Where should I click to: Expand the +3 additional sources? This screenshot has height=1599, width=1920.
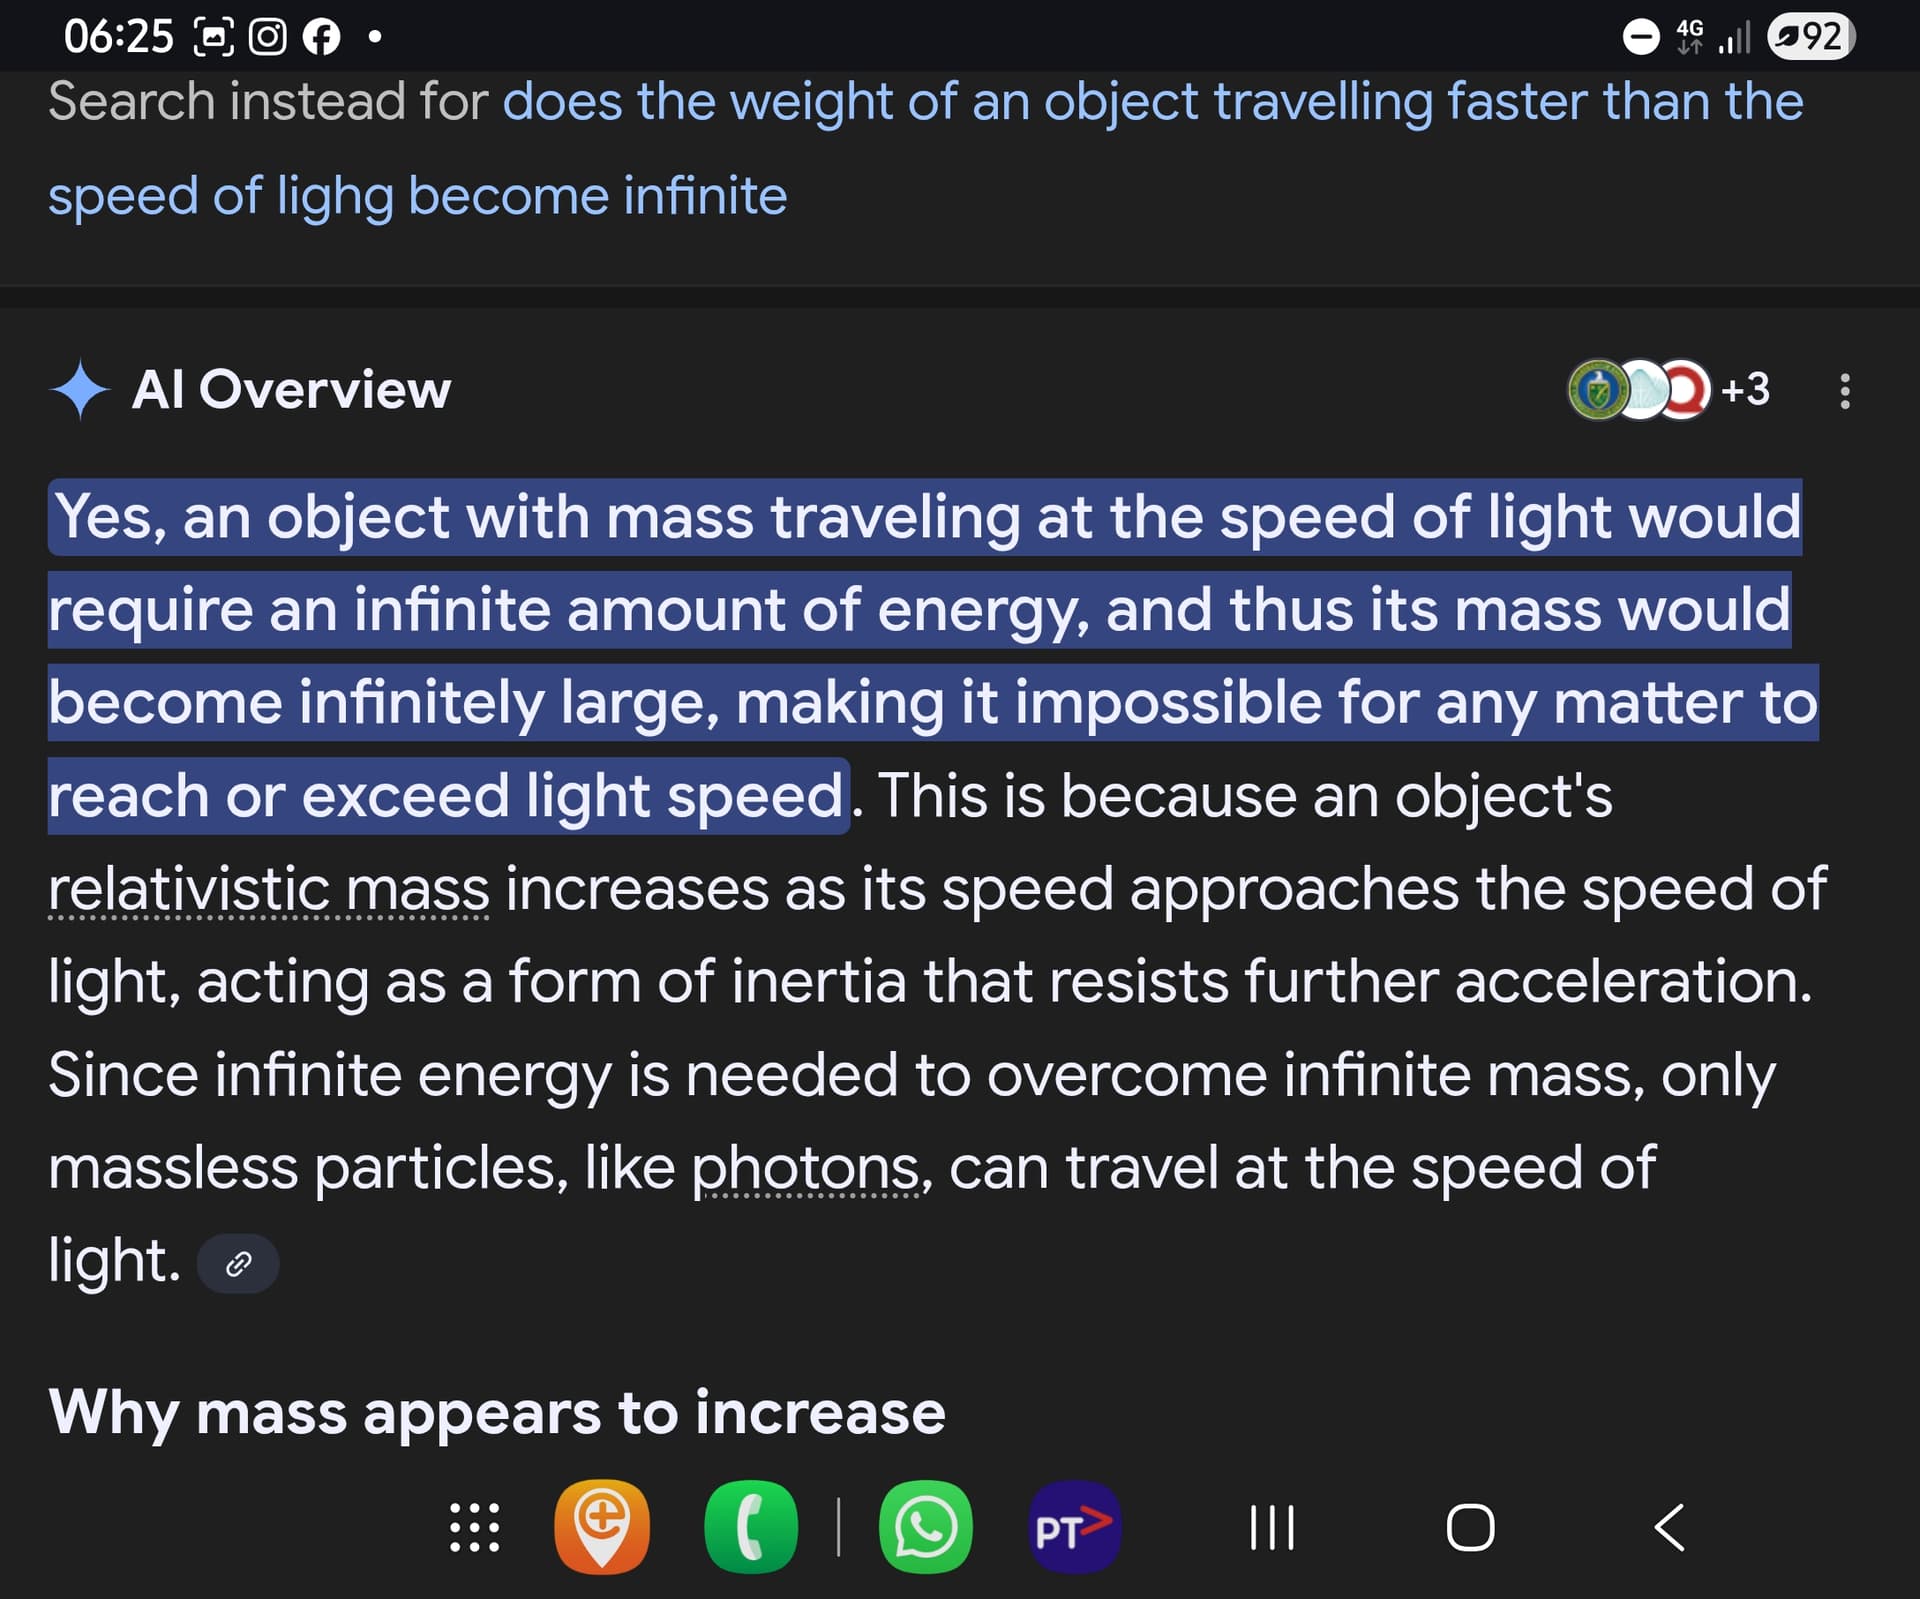point(1745,389)
